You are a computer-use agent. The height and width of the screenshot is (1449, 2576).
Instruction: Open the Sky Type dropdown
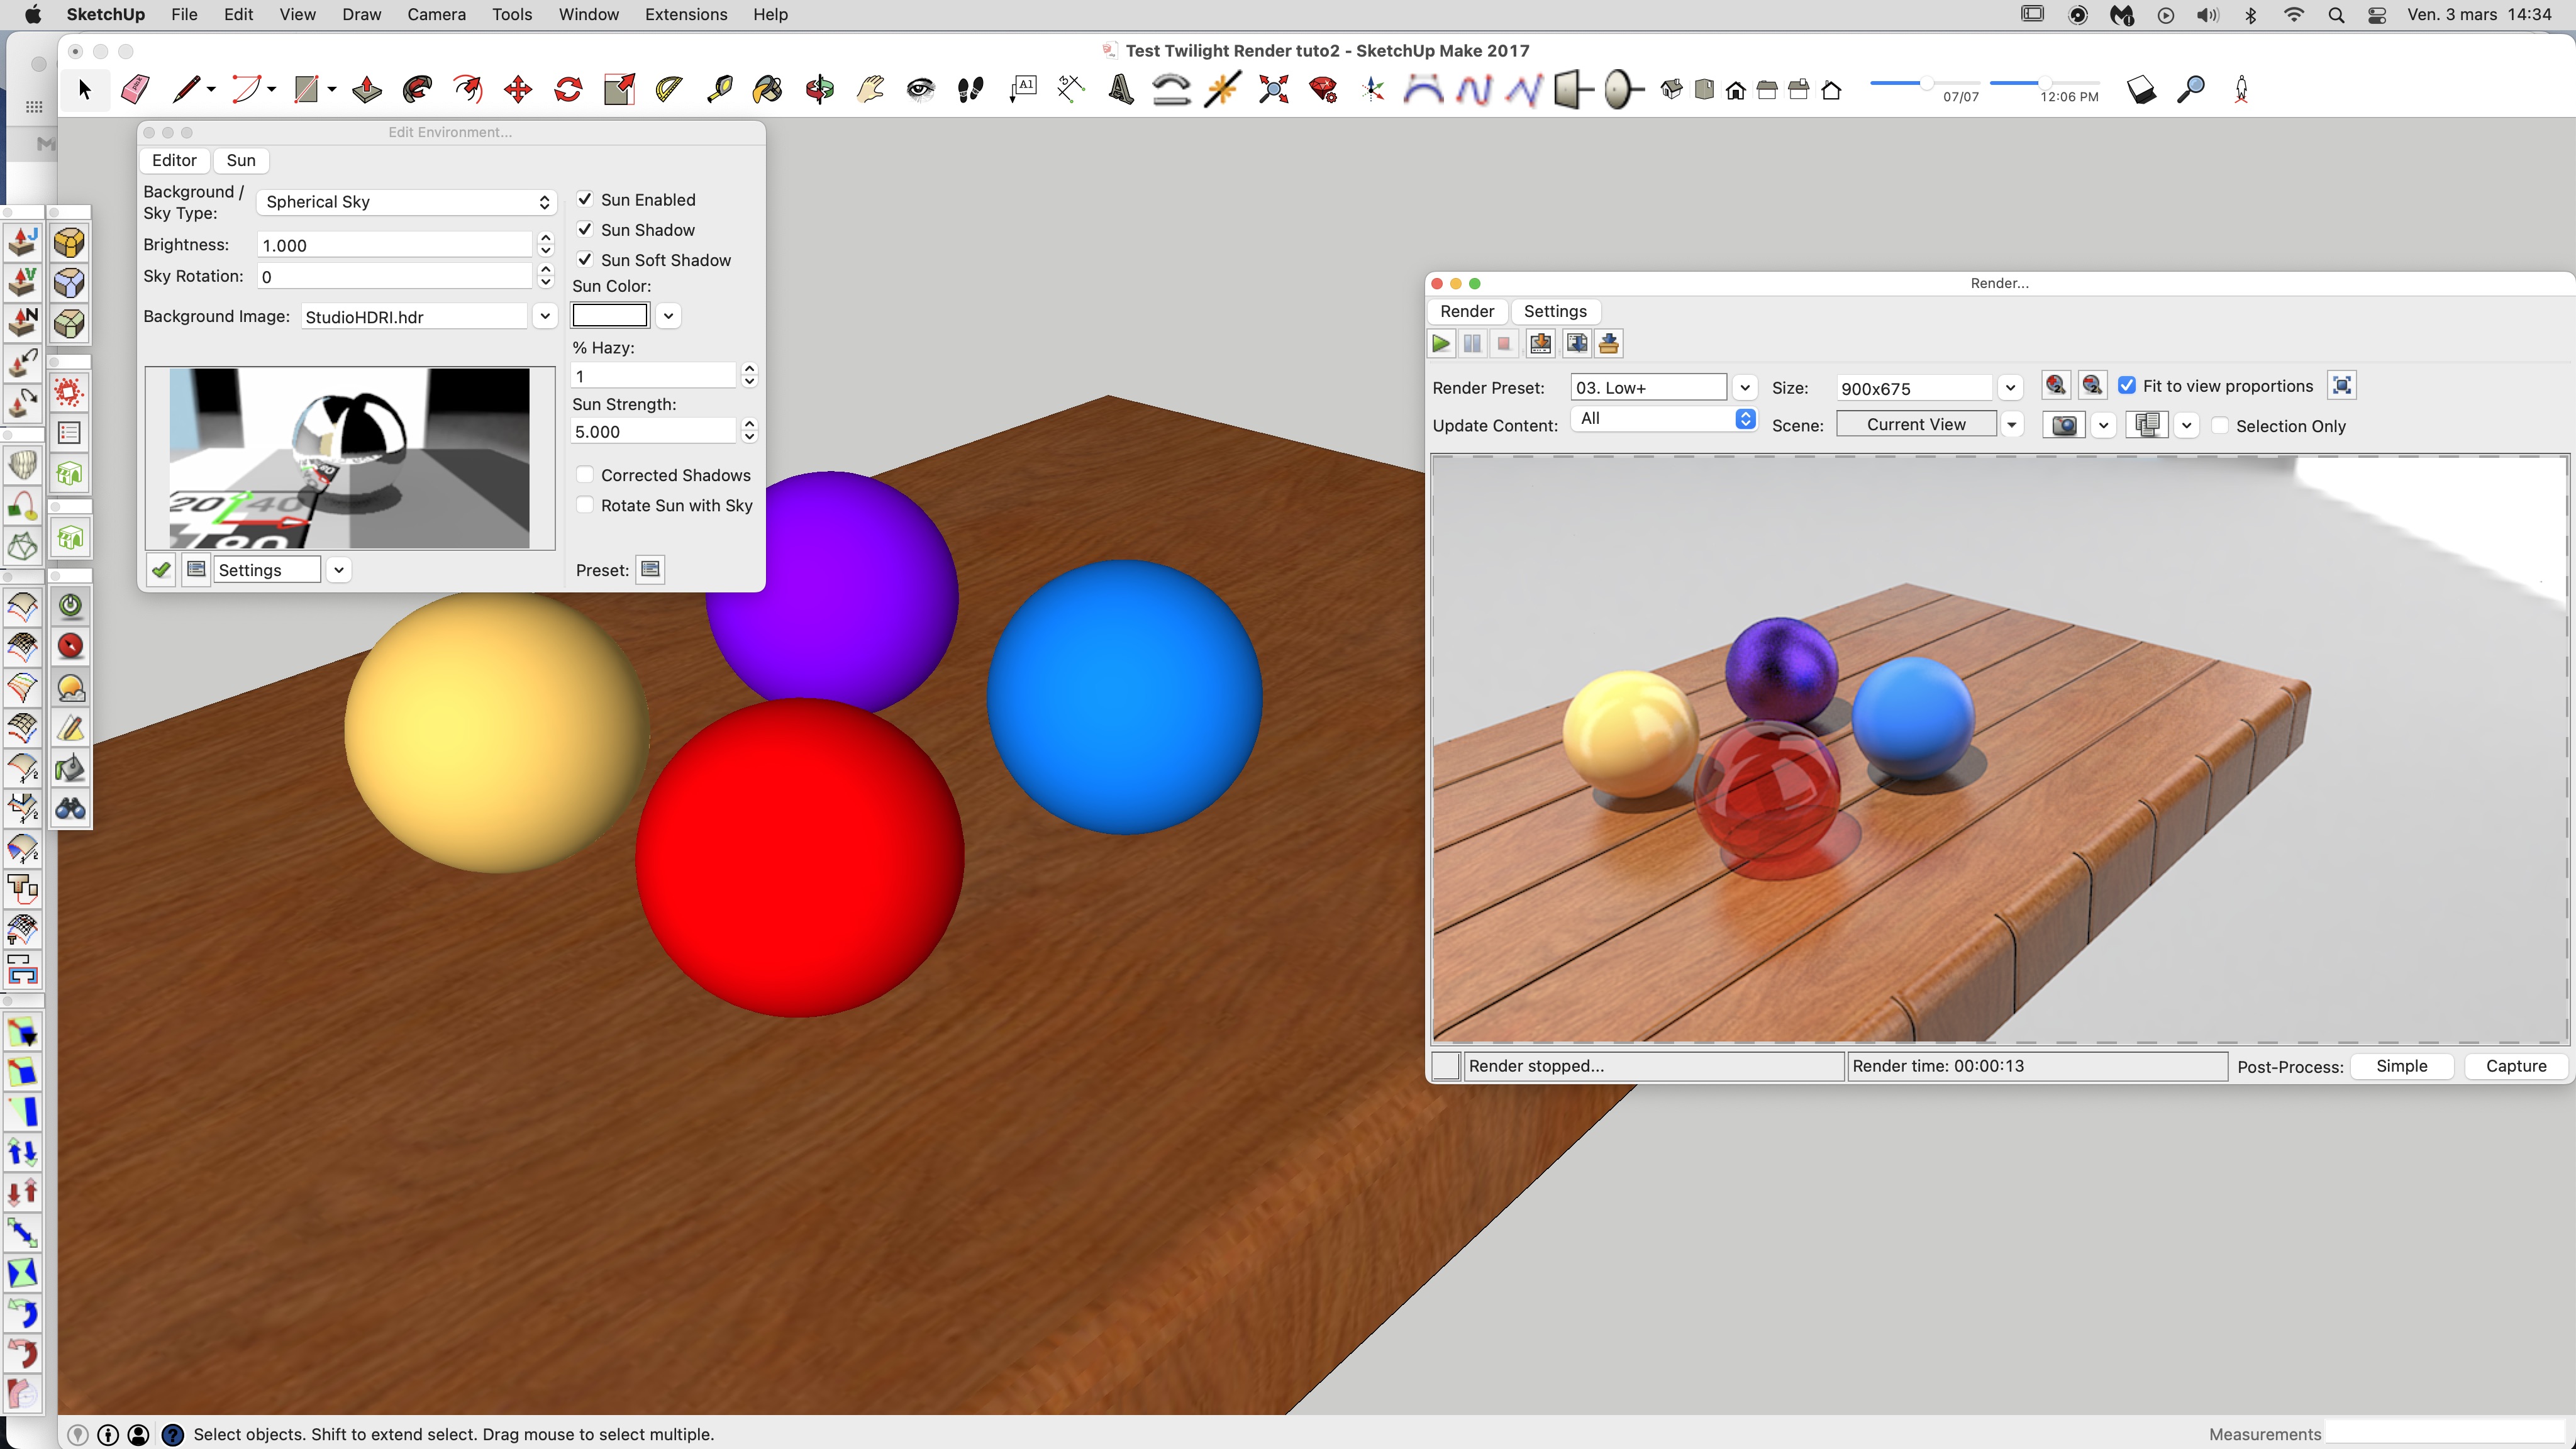click(x=407, y=202)
